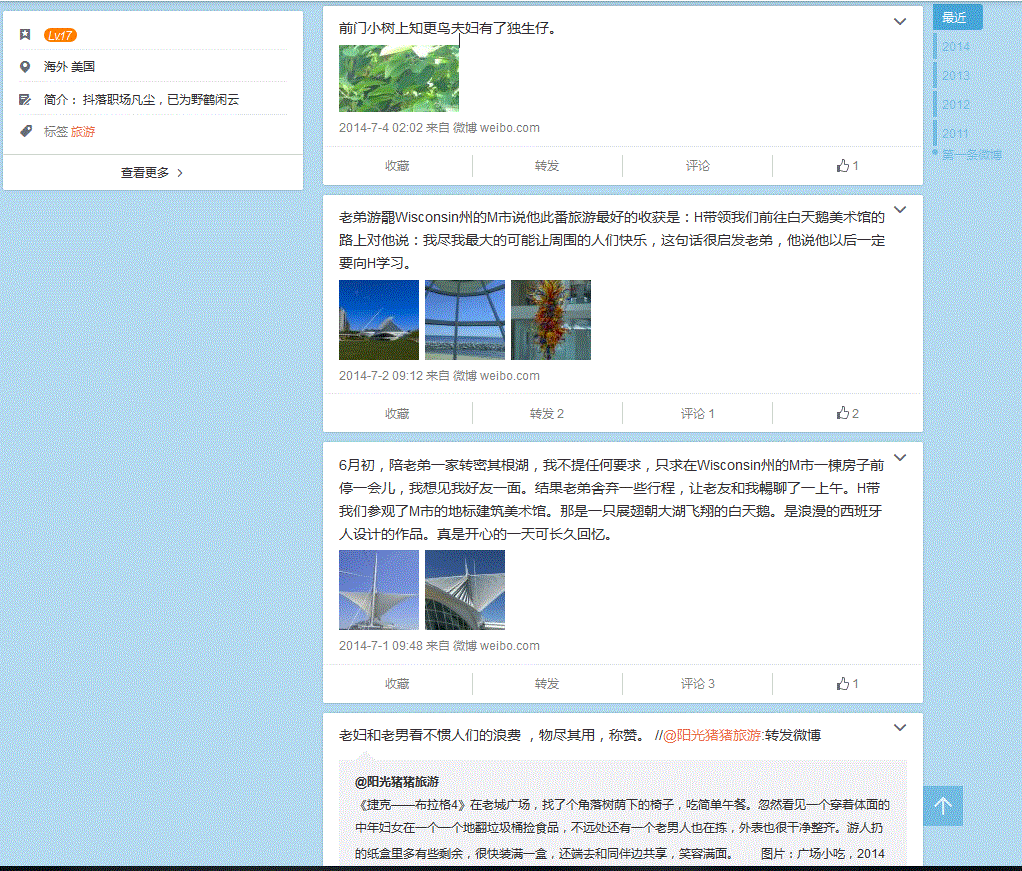Click 转发 2 on the July 2 post
The height and width of the screenshot is (871, 1022).
[547, 413]
